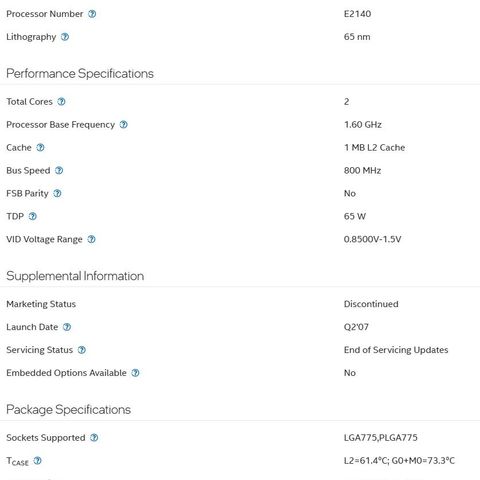Open the TDP info icon

click(x=33, y=216)
